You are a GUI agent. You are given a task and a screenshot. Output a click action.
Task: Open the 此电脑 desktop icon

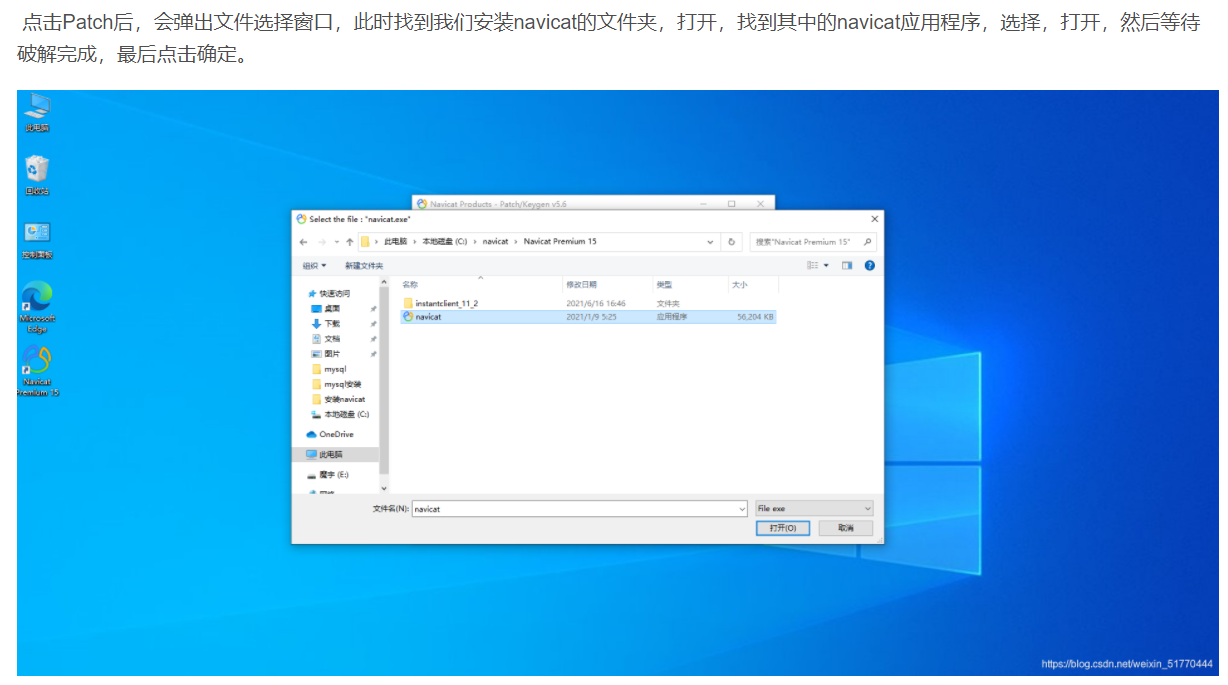(37, 111)
